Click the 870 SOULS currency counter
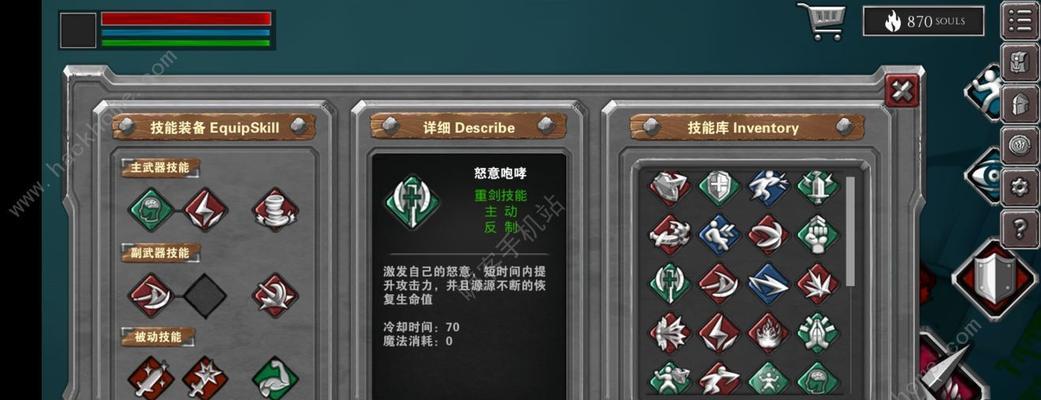The width and height of the screenshot is (1041, 400). coord(923,21)
